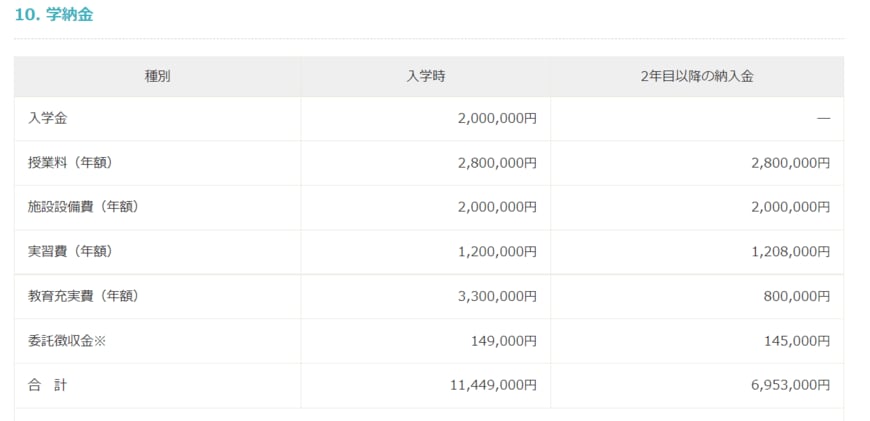The image size is (870, 421).
Task: Click the 入学時 column header
Action: 425,76
